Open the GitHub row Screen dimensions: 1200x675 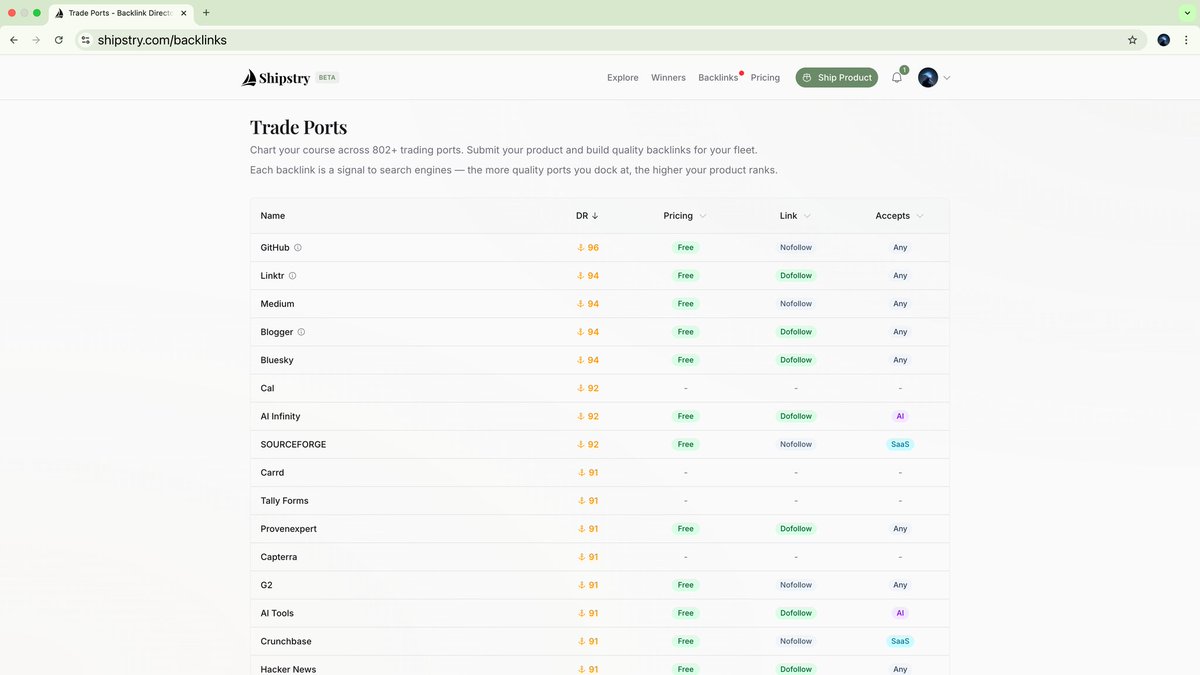[x=599, y=247]
